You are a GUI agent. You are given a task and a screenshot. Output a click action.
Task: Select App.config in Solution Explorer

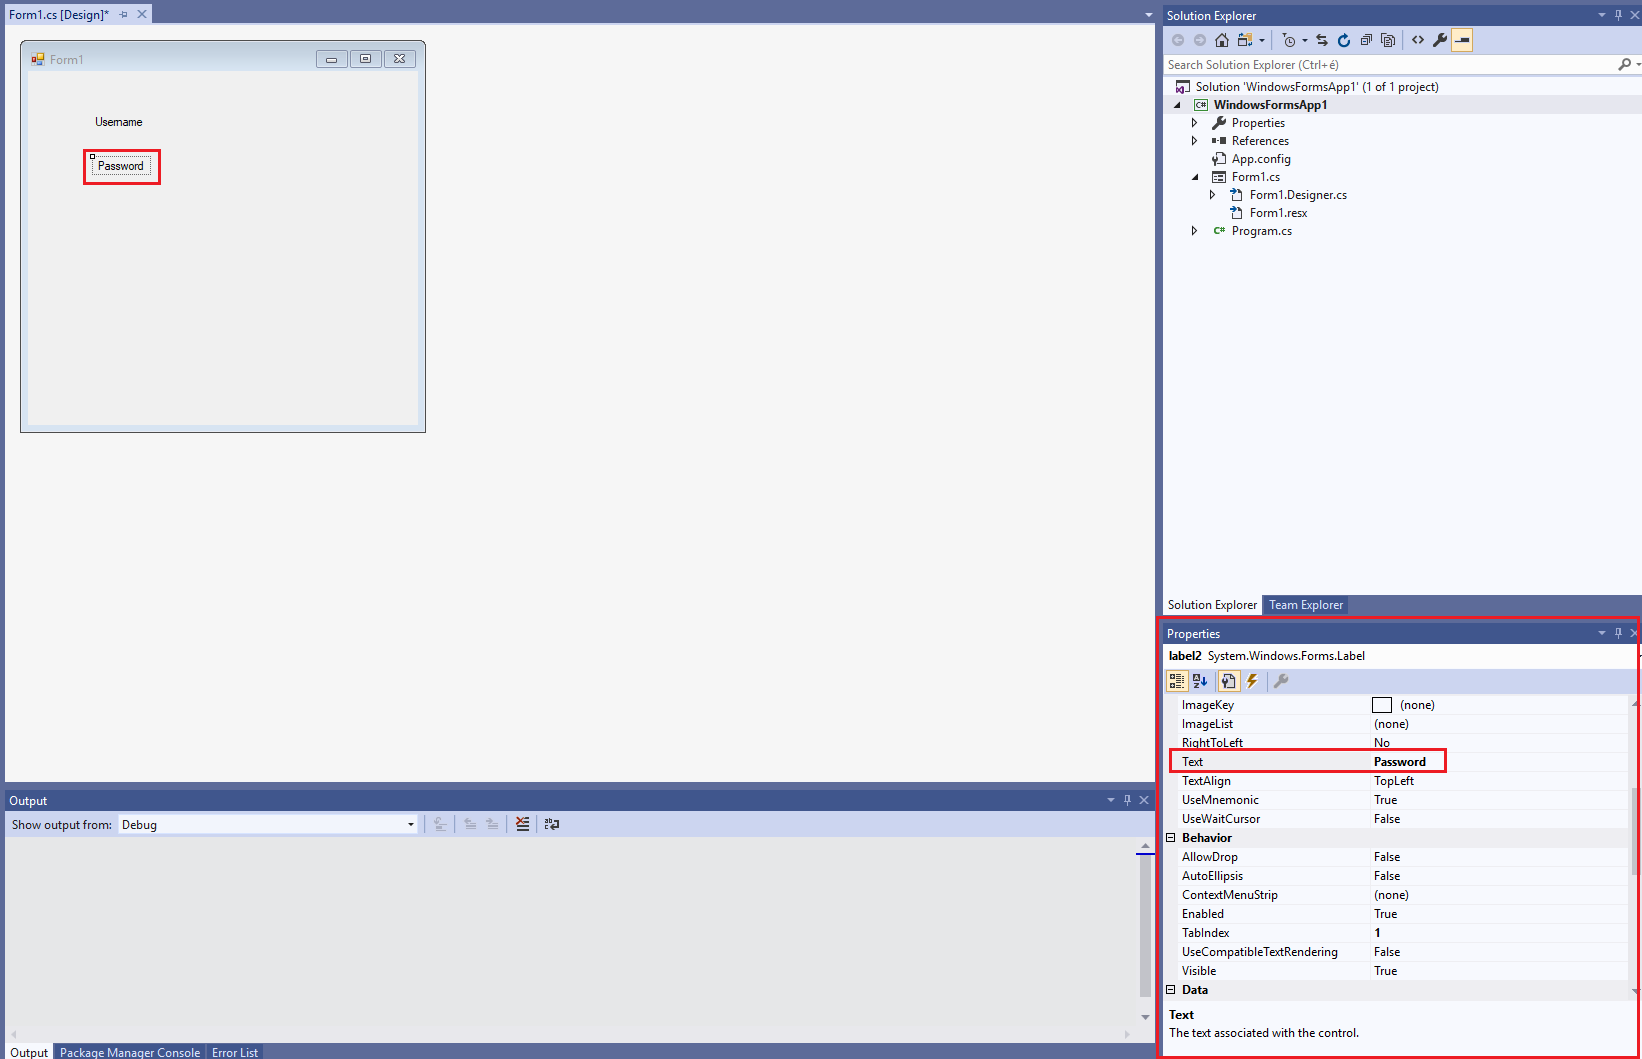[x=1261, y=159]
